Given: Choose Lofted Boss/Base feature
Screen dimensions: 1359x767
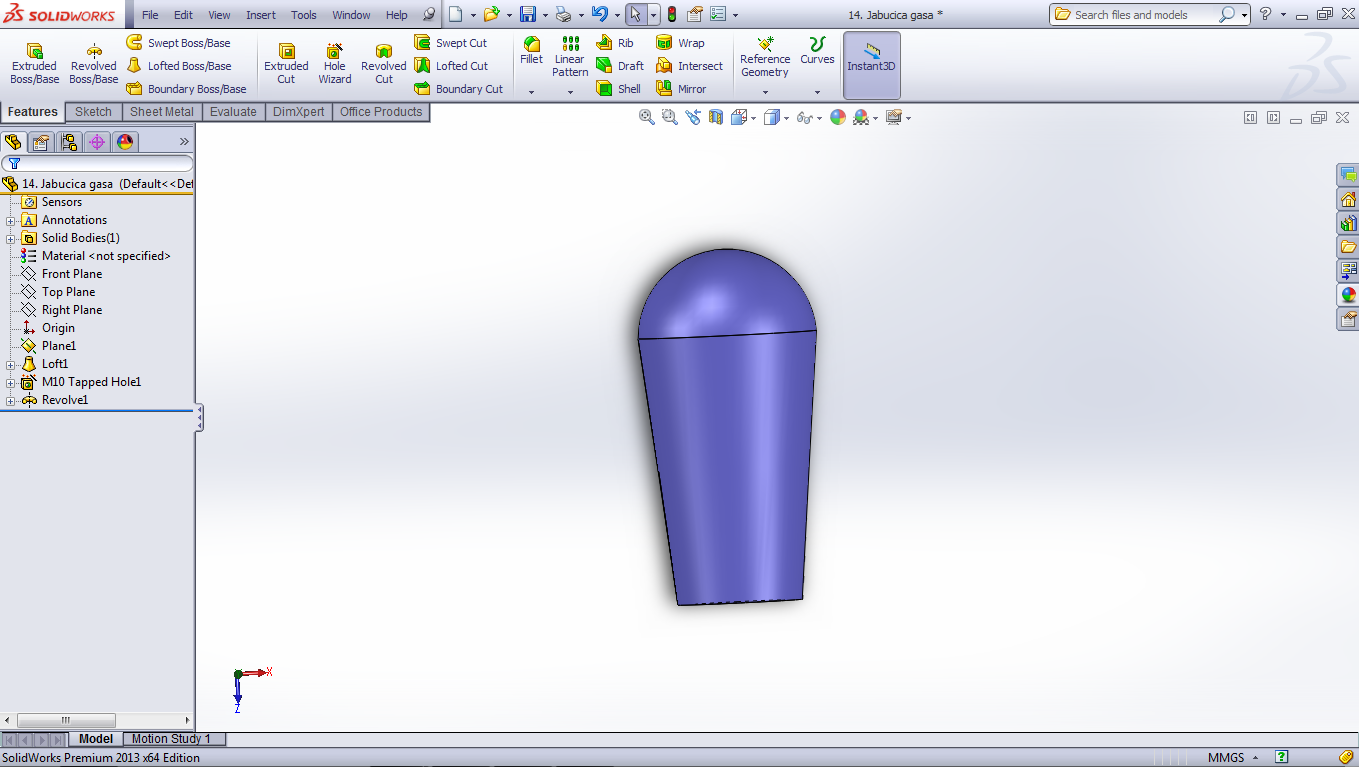Looking at the screenshot, I should pyautogui.click(x=178, y=66).
